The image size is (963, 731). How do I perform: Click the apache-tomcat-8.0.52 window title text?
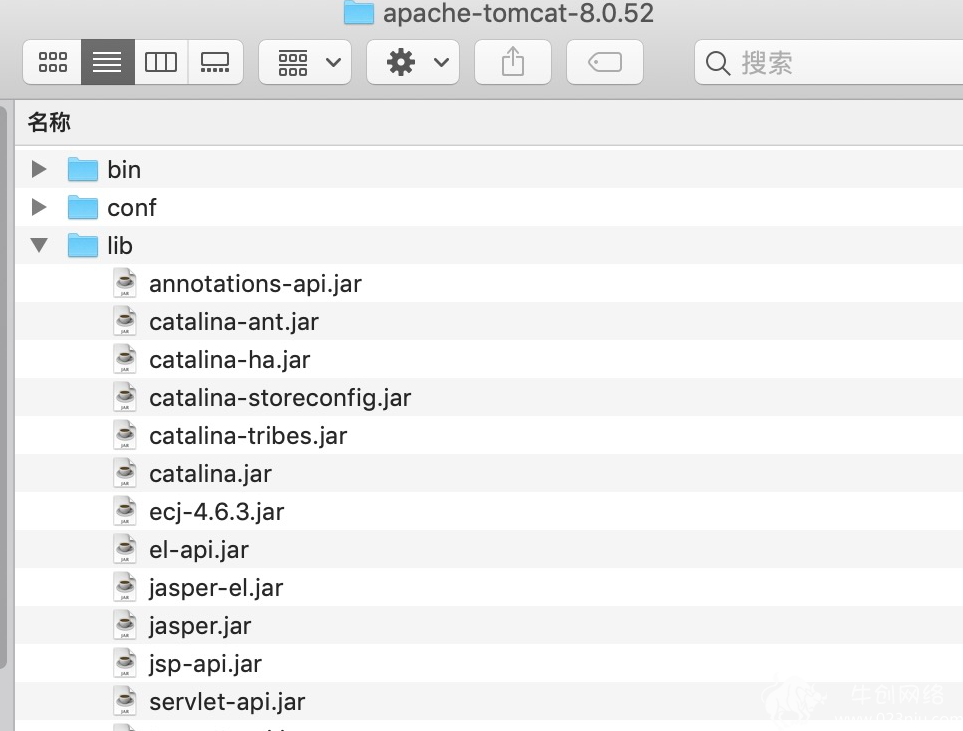pos(518,13)
